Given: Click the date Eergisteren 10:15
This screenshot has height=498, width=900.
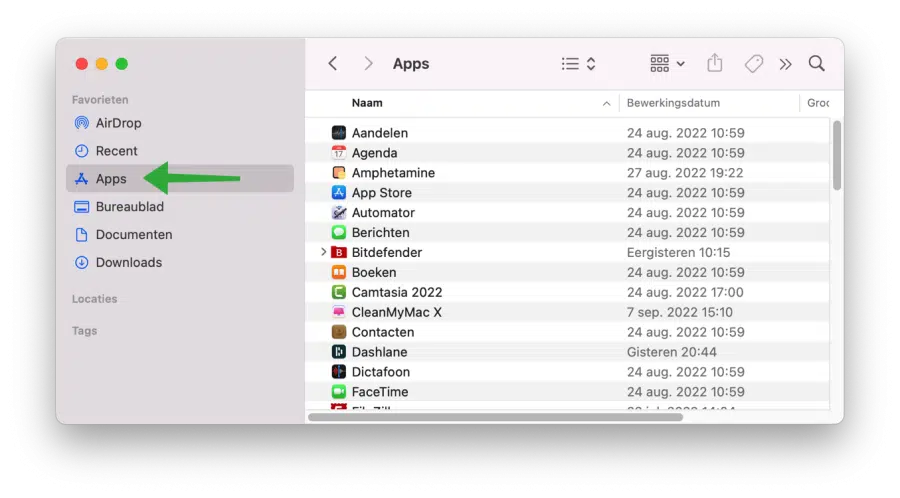Looking at the screenshot, I should coord(678,252).
